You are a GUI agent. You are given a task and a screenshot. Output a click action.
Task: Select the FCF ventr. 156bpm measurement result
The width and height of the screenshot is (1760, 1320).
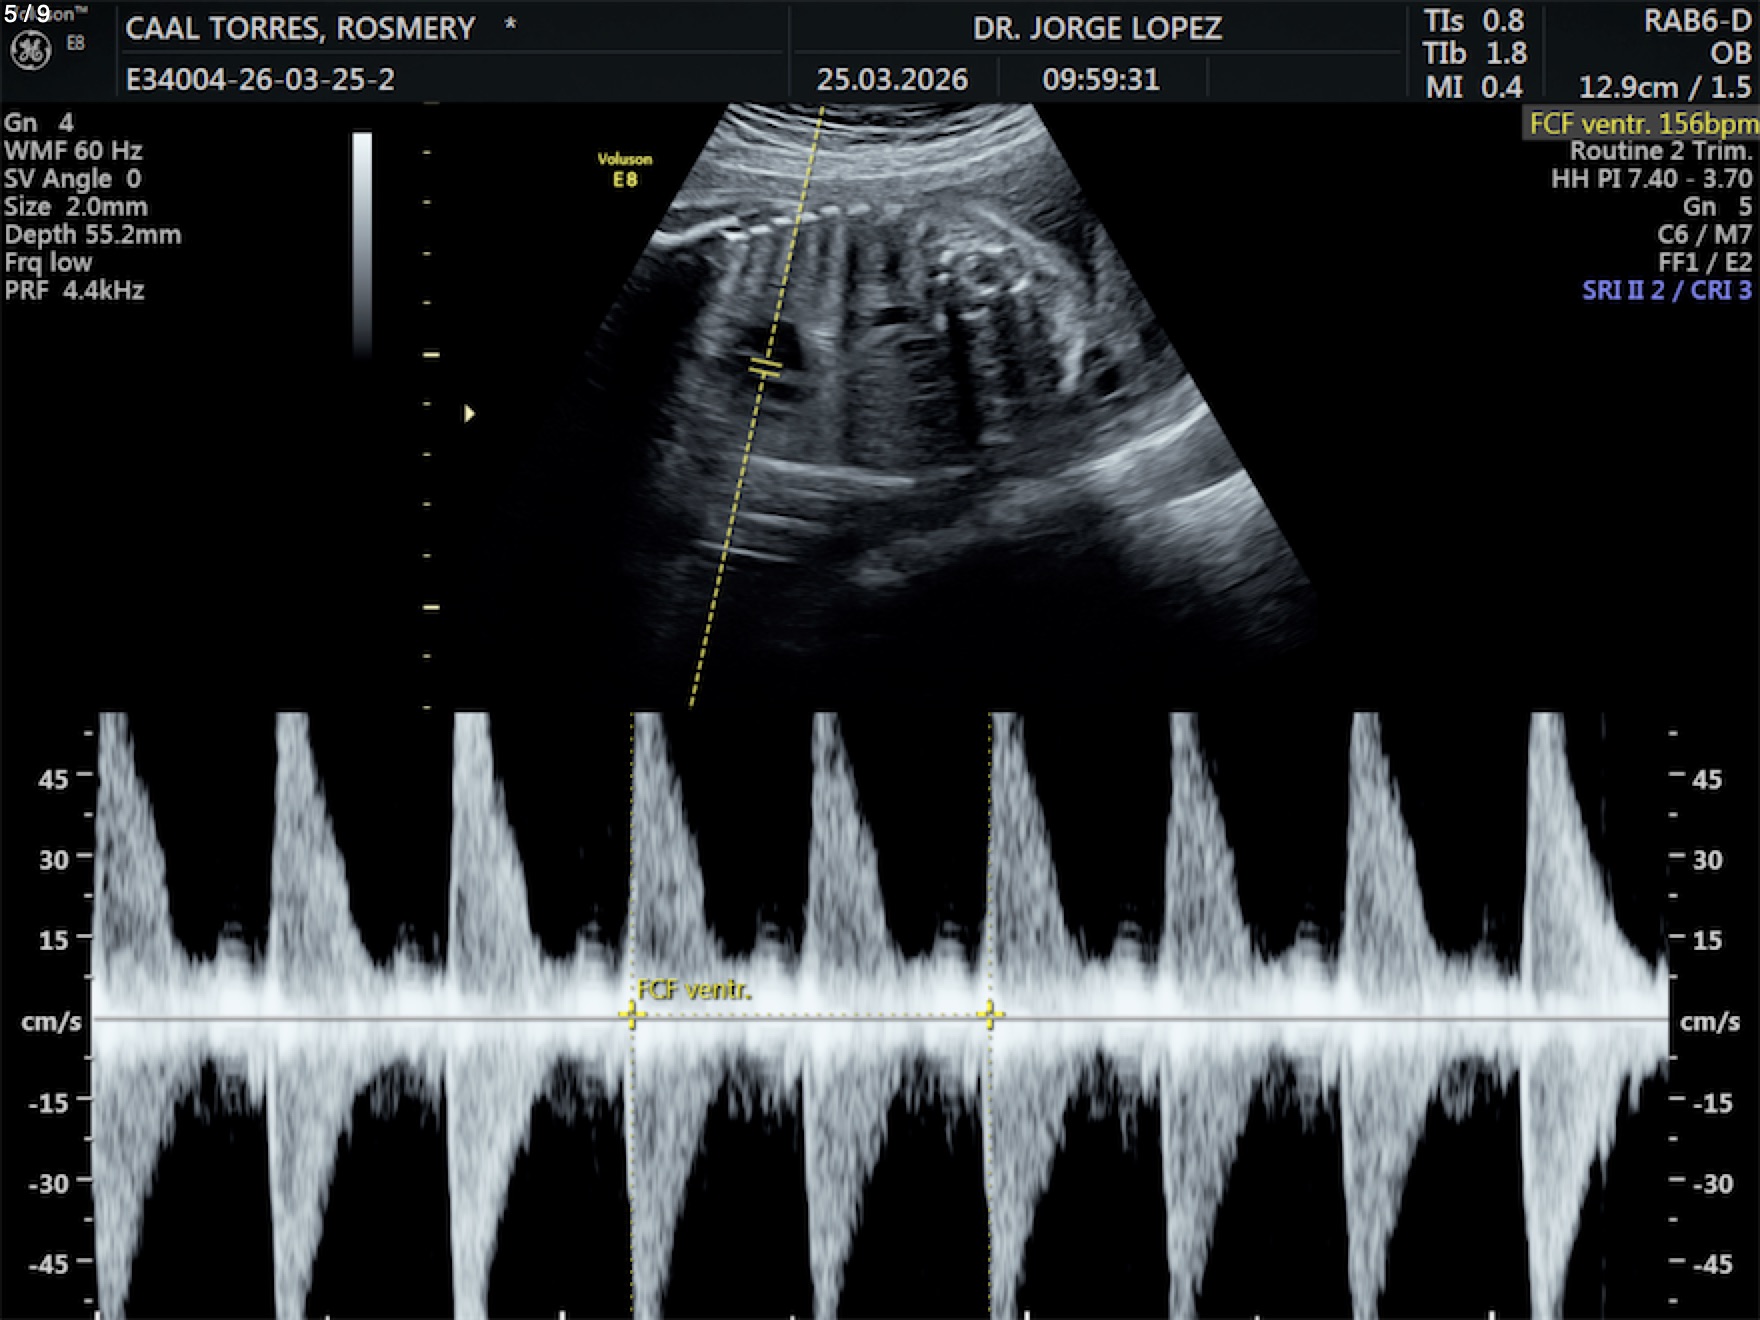click(x=1642, y=124)
